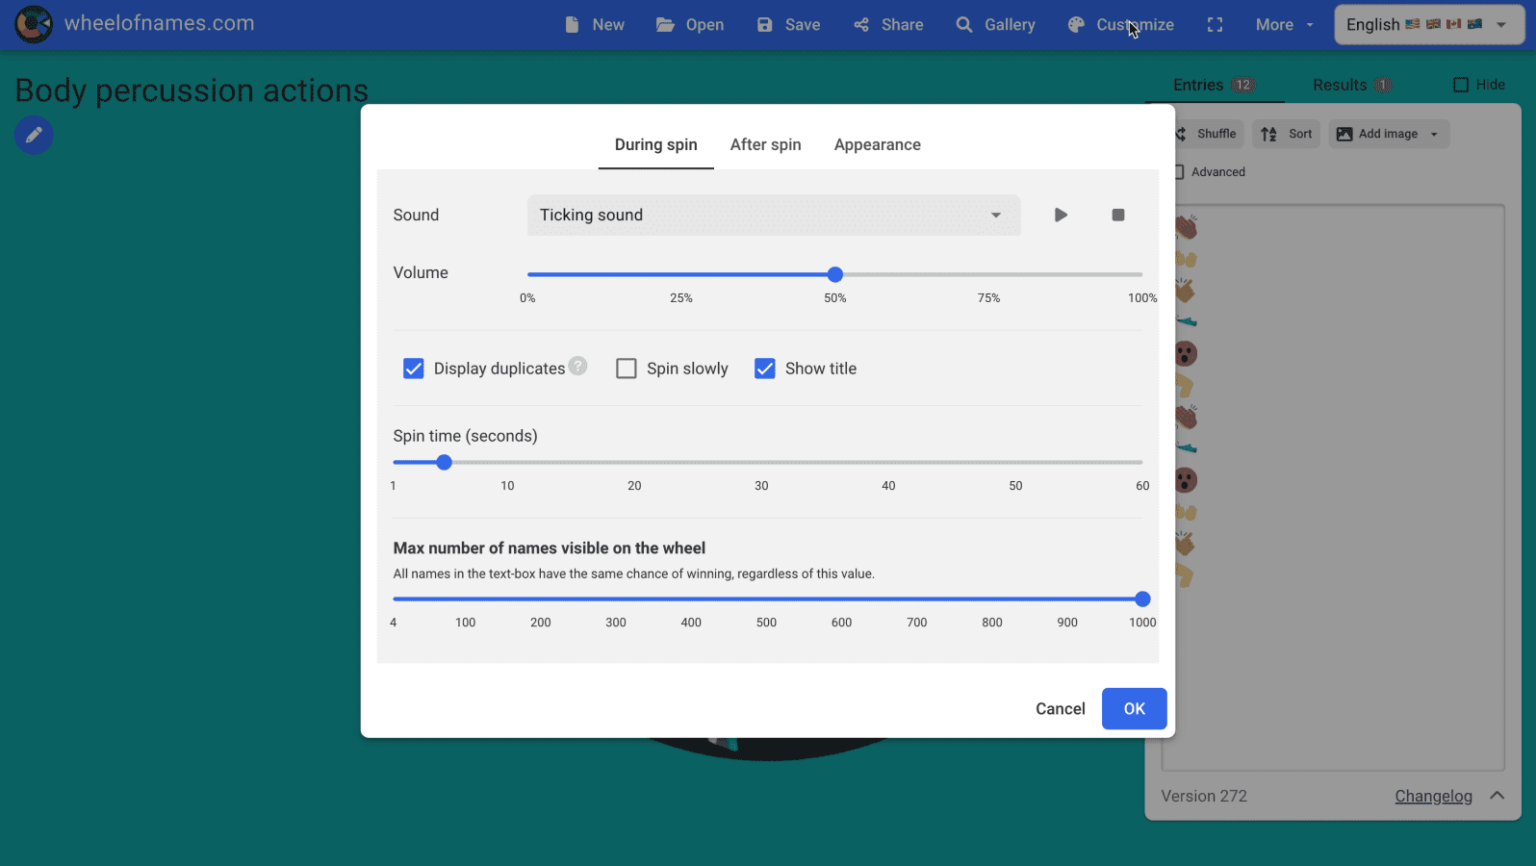
Task: Switch to the Appearance tab
Action: coord(877,145)
